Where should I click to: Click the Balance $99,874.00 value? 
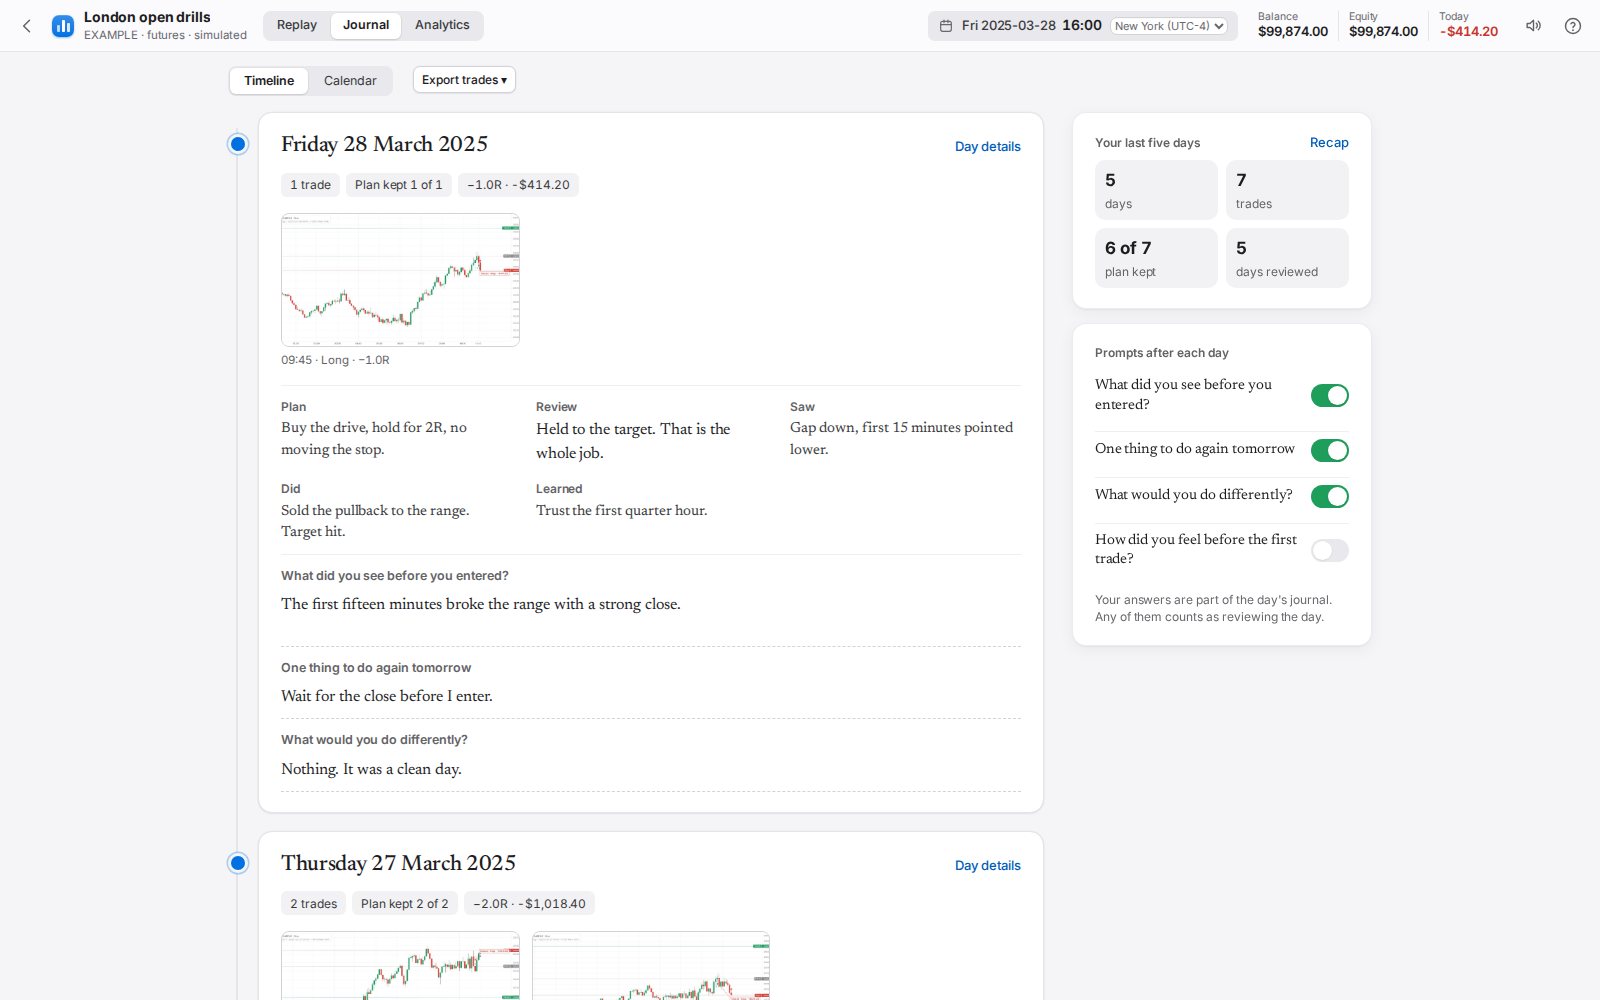[1293, 31]
